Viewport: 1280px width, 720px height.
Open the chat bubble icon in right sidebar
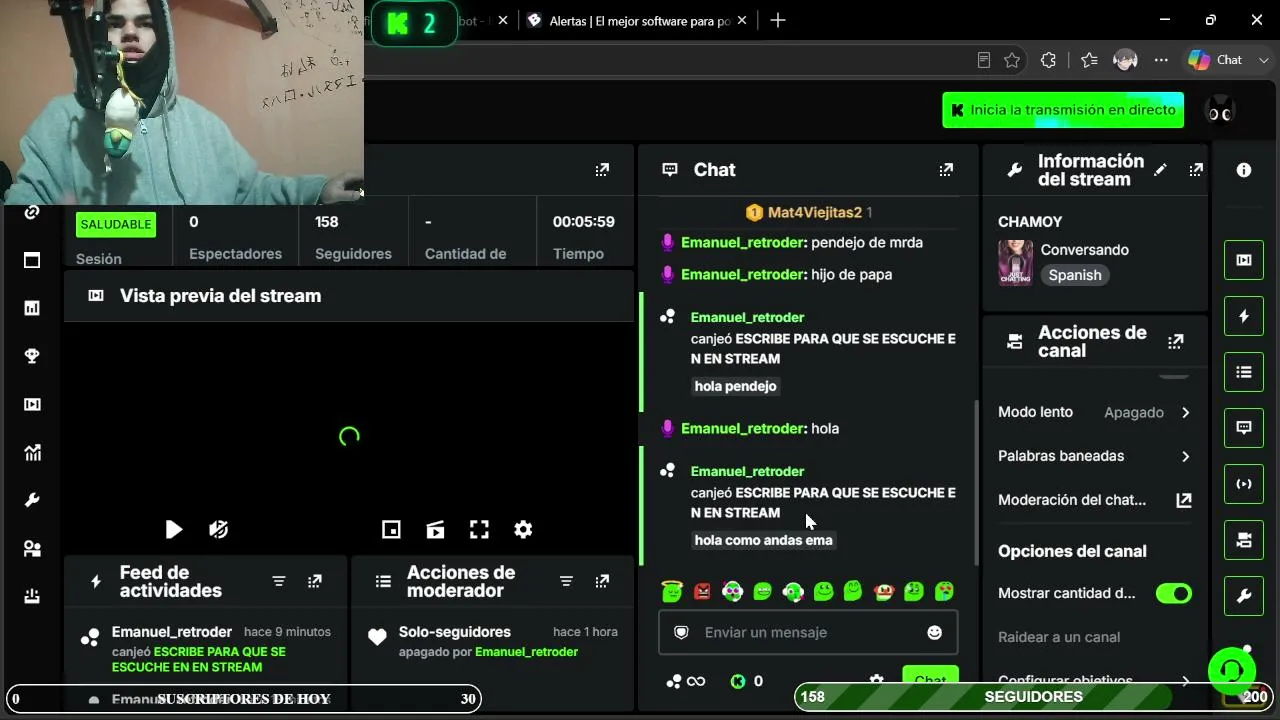pyautogui.click(x=1244, y=428)
